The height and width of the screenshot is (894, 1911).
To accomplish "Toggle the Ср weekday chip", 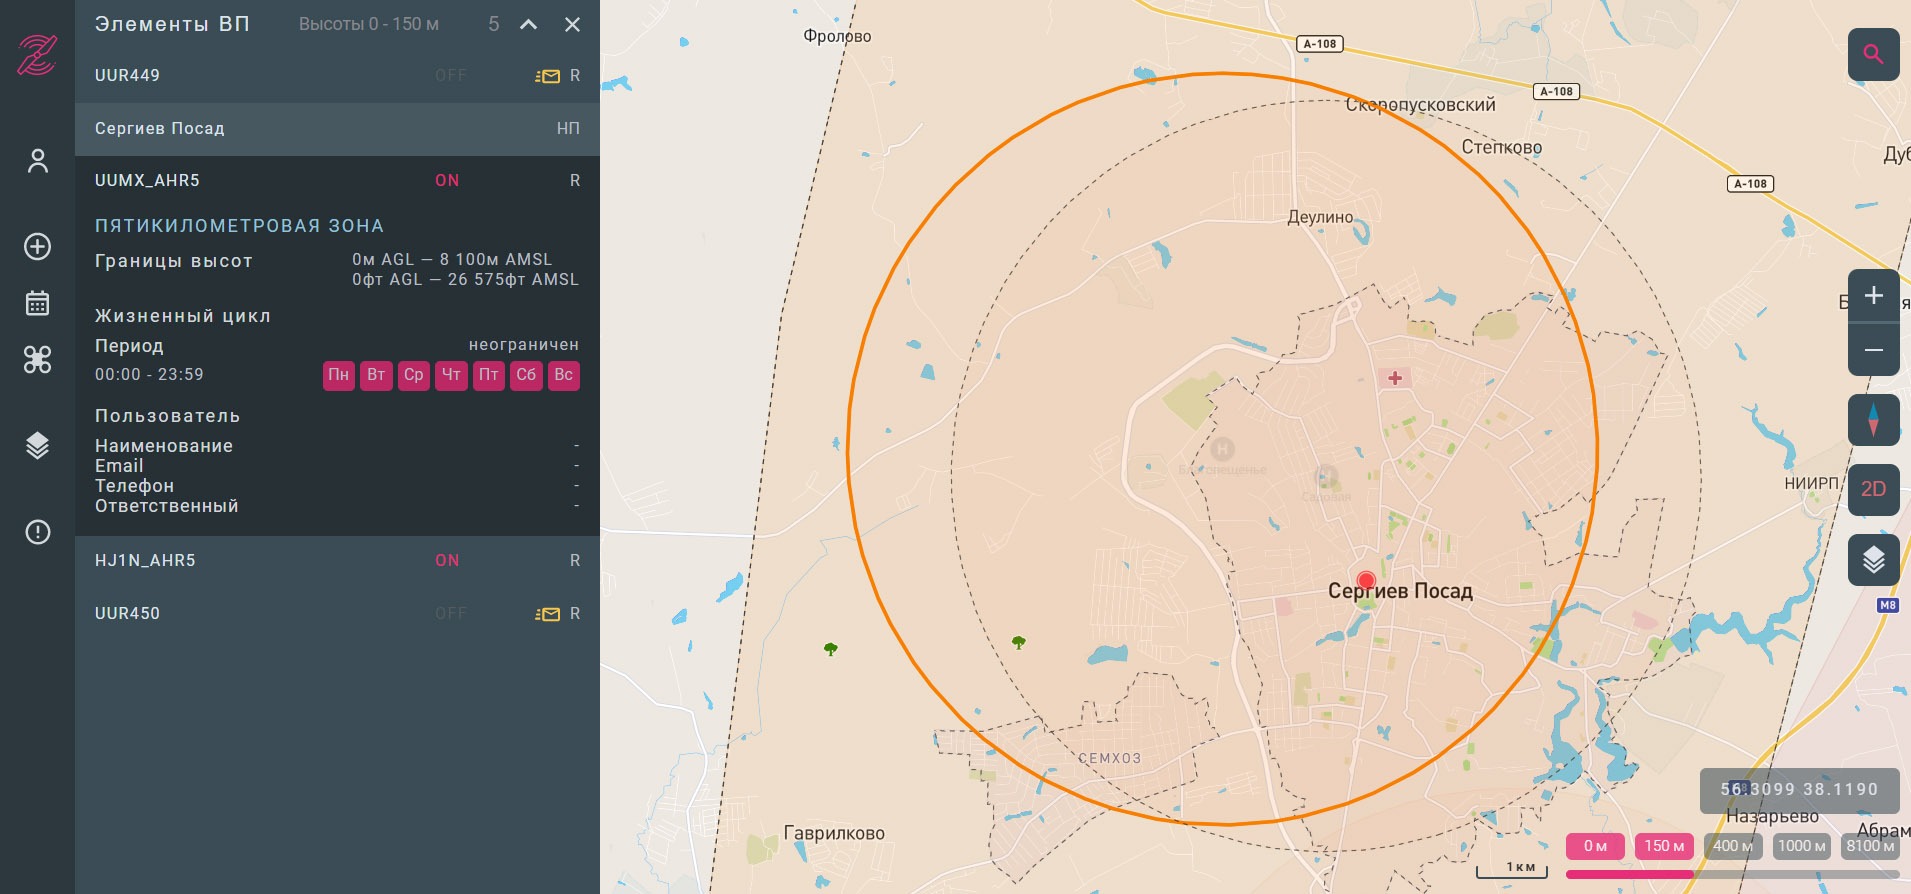I will 414,375.
